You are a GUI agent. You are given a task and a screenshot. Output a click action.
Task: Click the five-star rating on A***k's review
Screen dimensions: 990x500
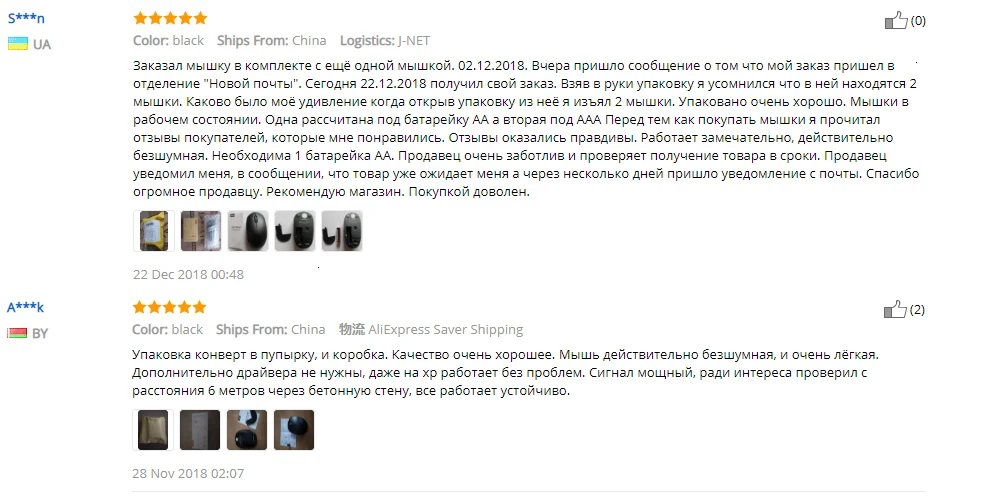169,307
